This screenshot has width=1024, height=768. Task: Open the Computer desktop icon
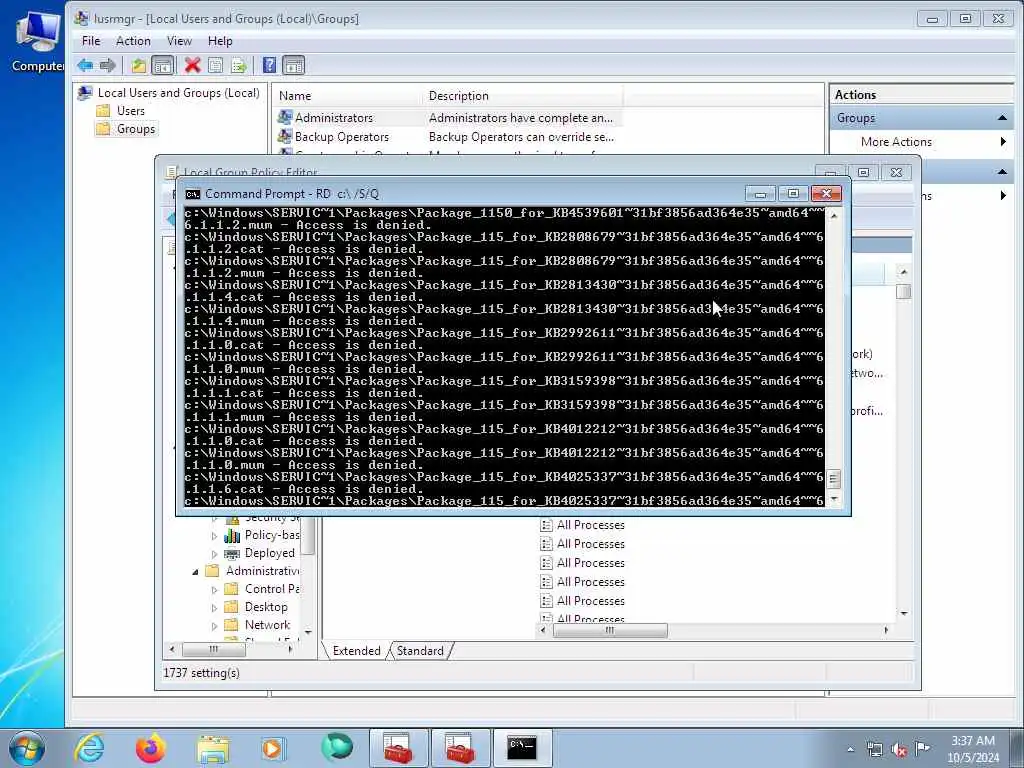tap(36, 40)
